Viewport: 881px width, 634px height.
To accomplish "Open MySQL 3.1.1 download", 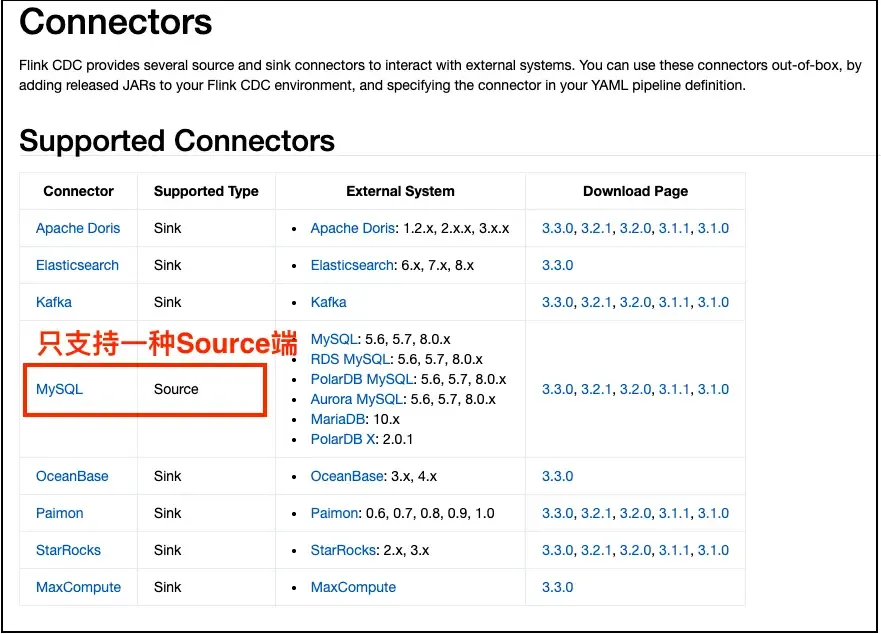I will (674, 389).
